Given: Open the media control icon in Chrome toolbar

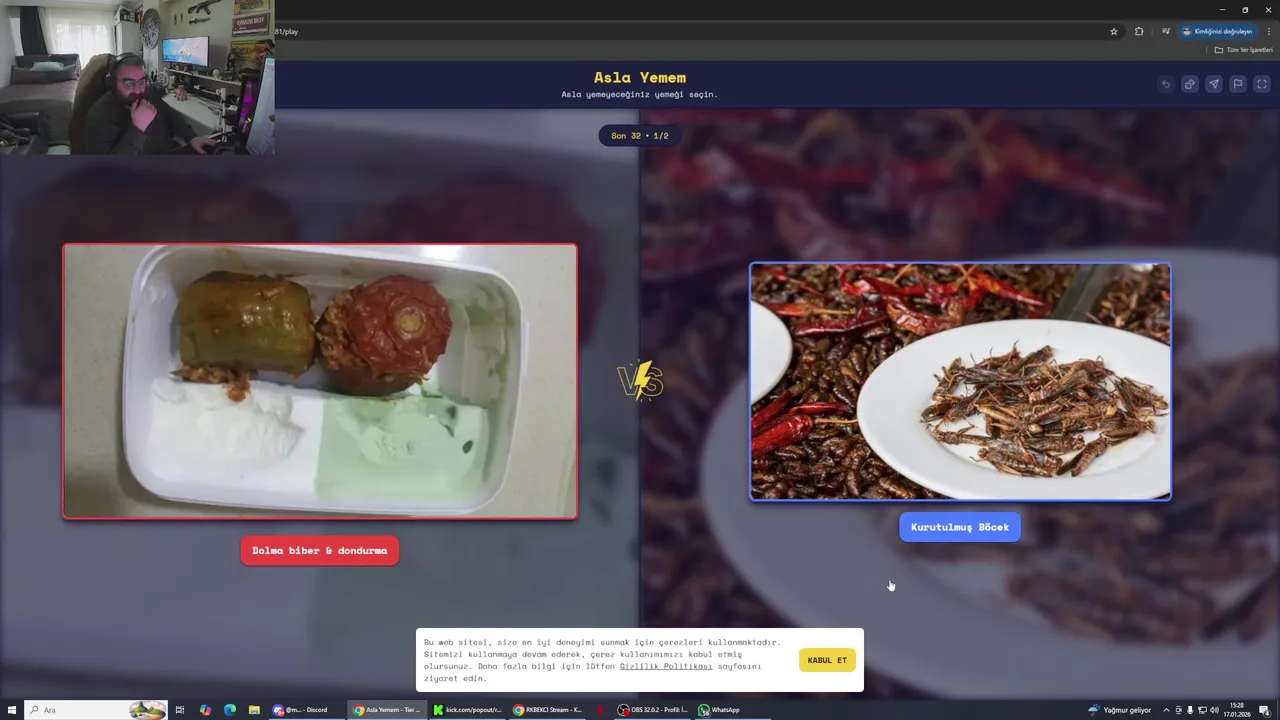Looking at the screenshot, I should (1165, 31).
